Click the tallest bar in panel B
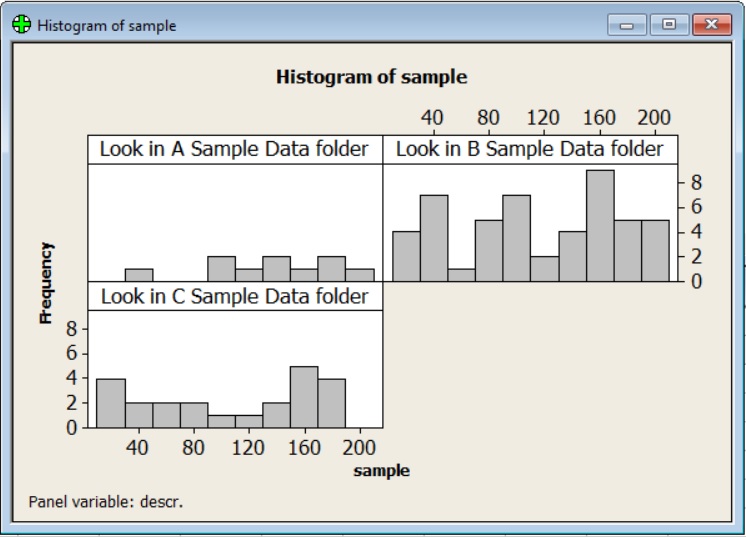The width and height of the screenshot is (746, 537). [x=599, y=226]
